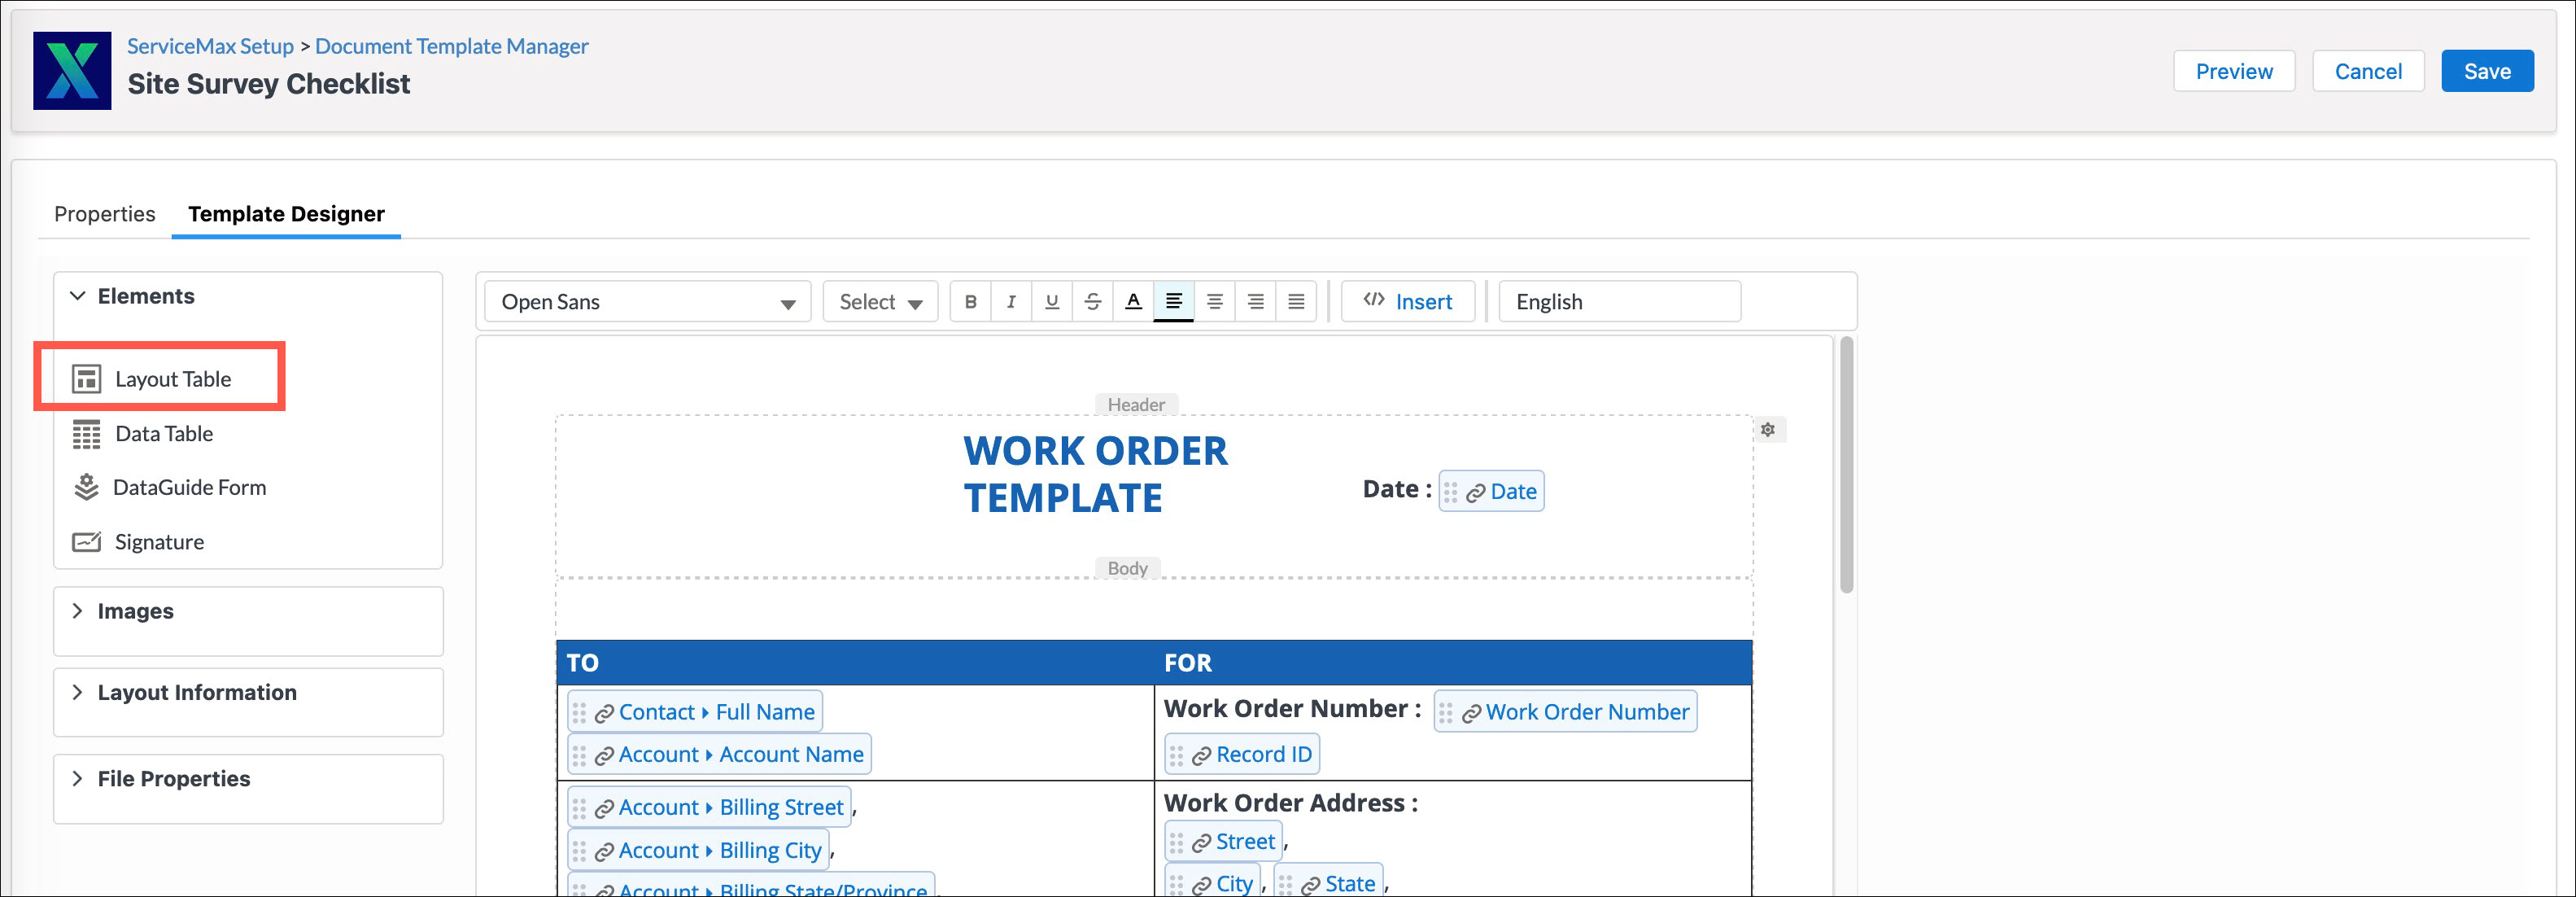
Task: Save the template
Action: [x=2486, y=72]
